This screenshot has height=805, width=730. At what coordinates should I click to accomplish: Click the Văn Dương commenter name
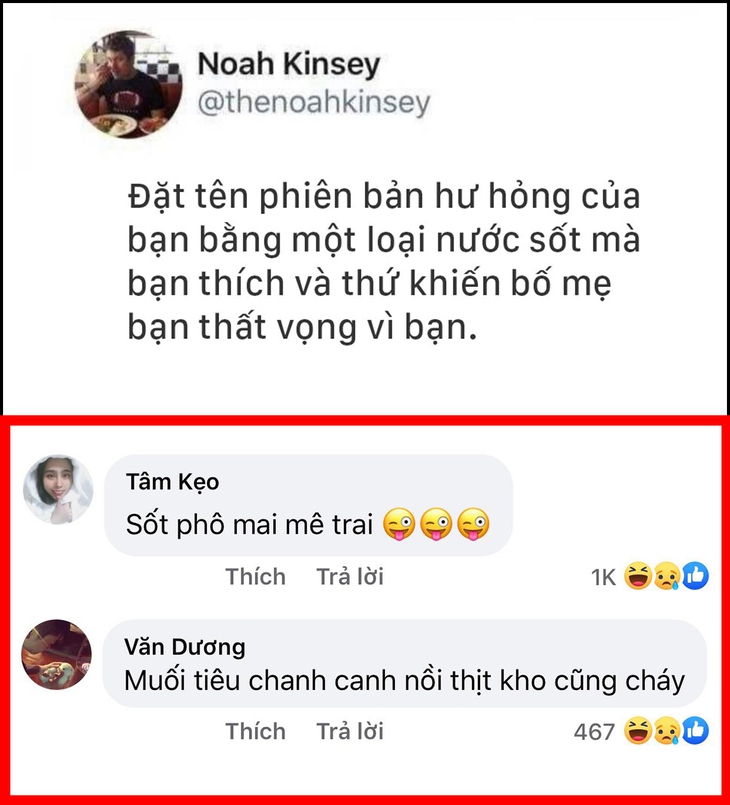coord(185,647)
